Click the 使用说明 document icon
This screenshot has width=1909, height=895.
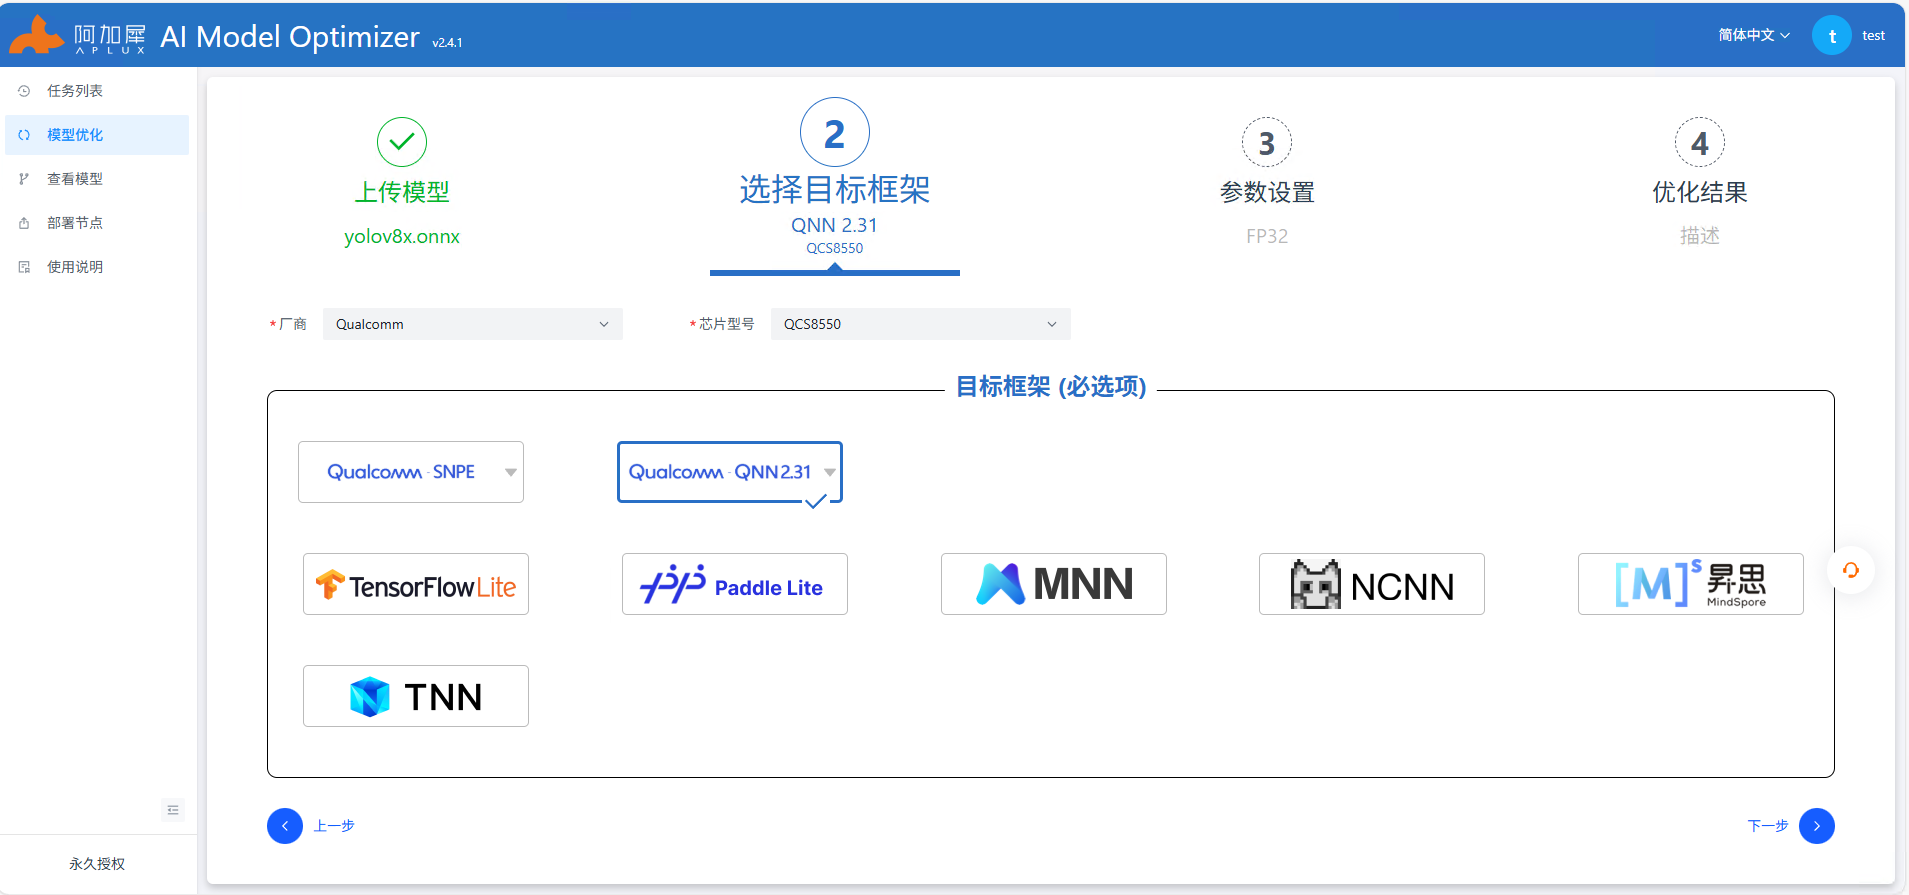(x=24, y=267)
